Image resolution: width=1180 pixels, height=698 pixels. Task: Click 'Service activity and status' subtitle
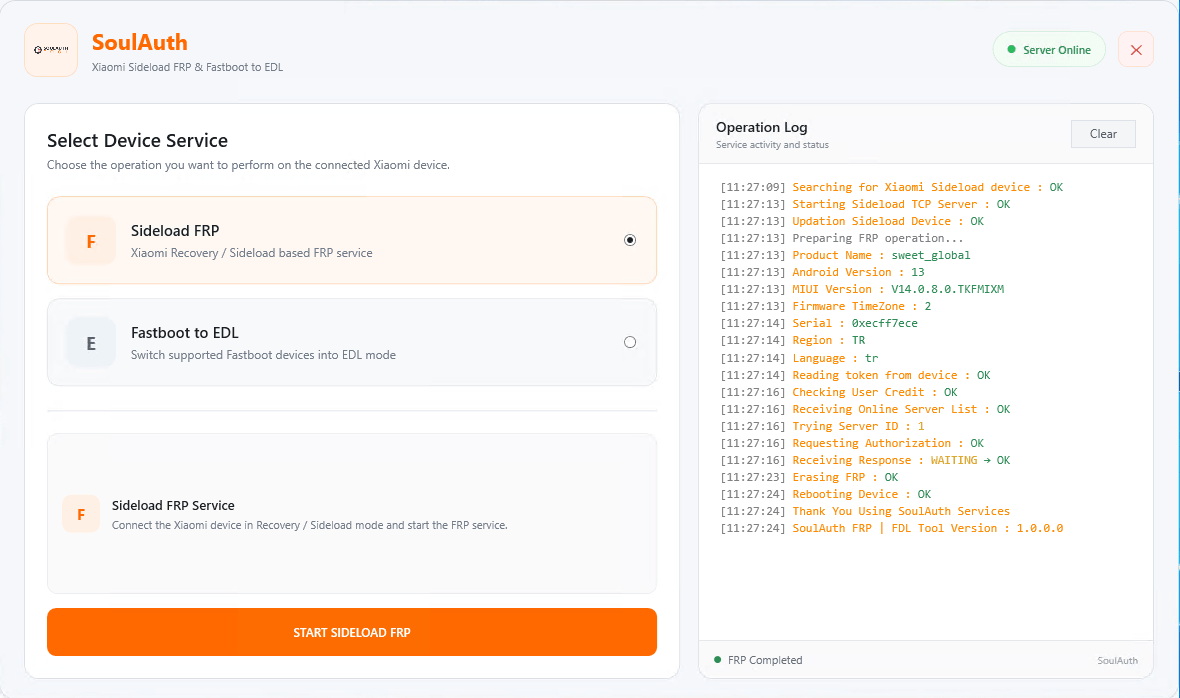[x=772, y=144]
